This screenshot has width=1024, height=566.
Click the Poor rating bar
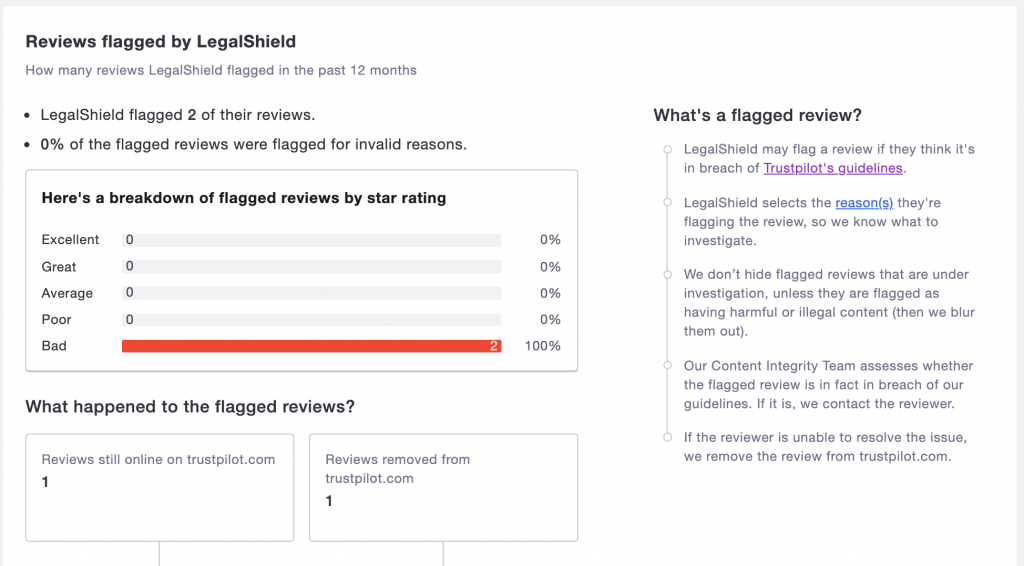[x=312, y=320]
